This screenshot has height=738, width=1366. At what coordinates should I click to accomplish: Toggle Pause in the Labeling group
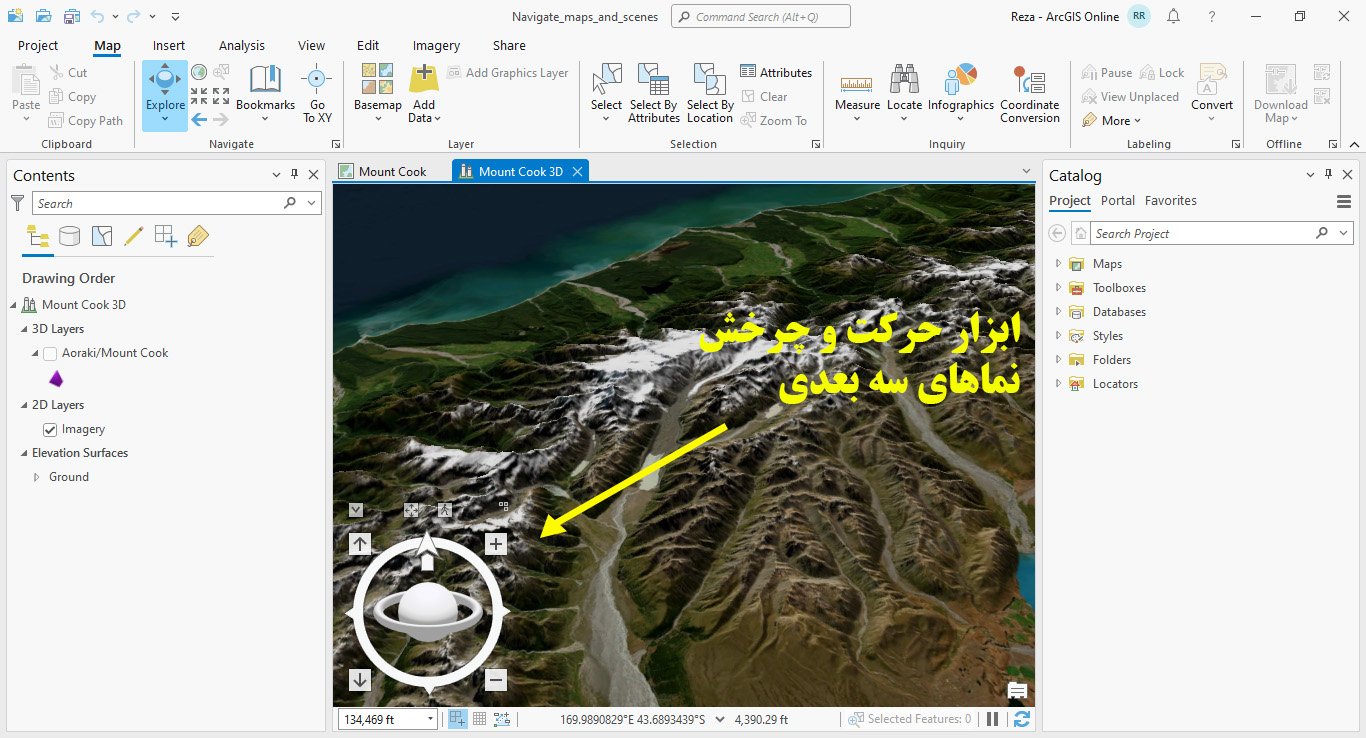(1106, 71)
